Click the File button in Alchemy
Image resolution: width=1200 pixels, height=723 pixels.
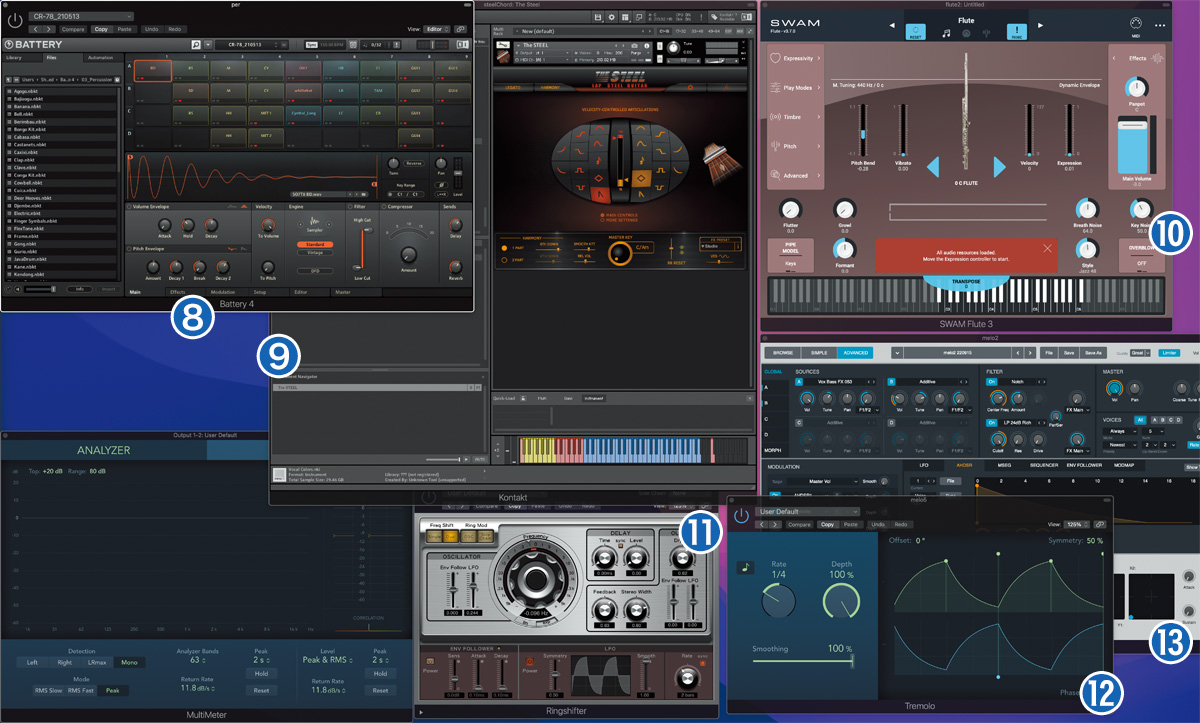pos(1048,353)
